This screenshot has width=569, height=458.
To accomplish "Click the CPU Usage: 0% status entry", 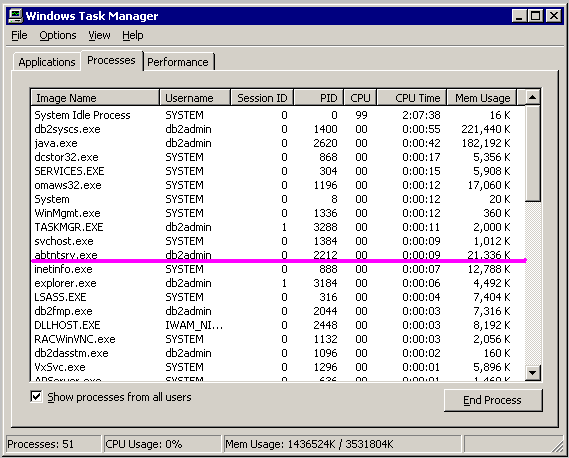I will 162,444.
